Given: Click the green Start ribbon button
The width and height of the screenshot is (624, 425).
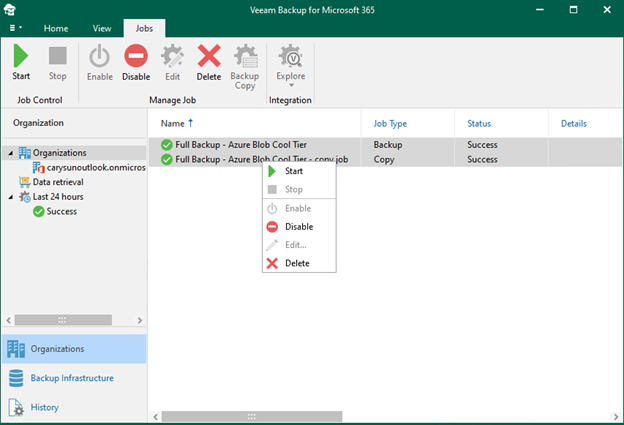Looking at the screenshot, I should [21, 62].
